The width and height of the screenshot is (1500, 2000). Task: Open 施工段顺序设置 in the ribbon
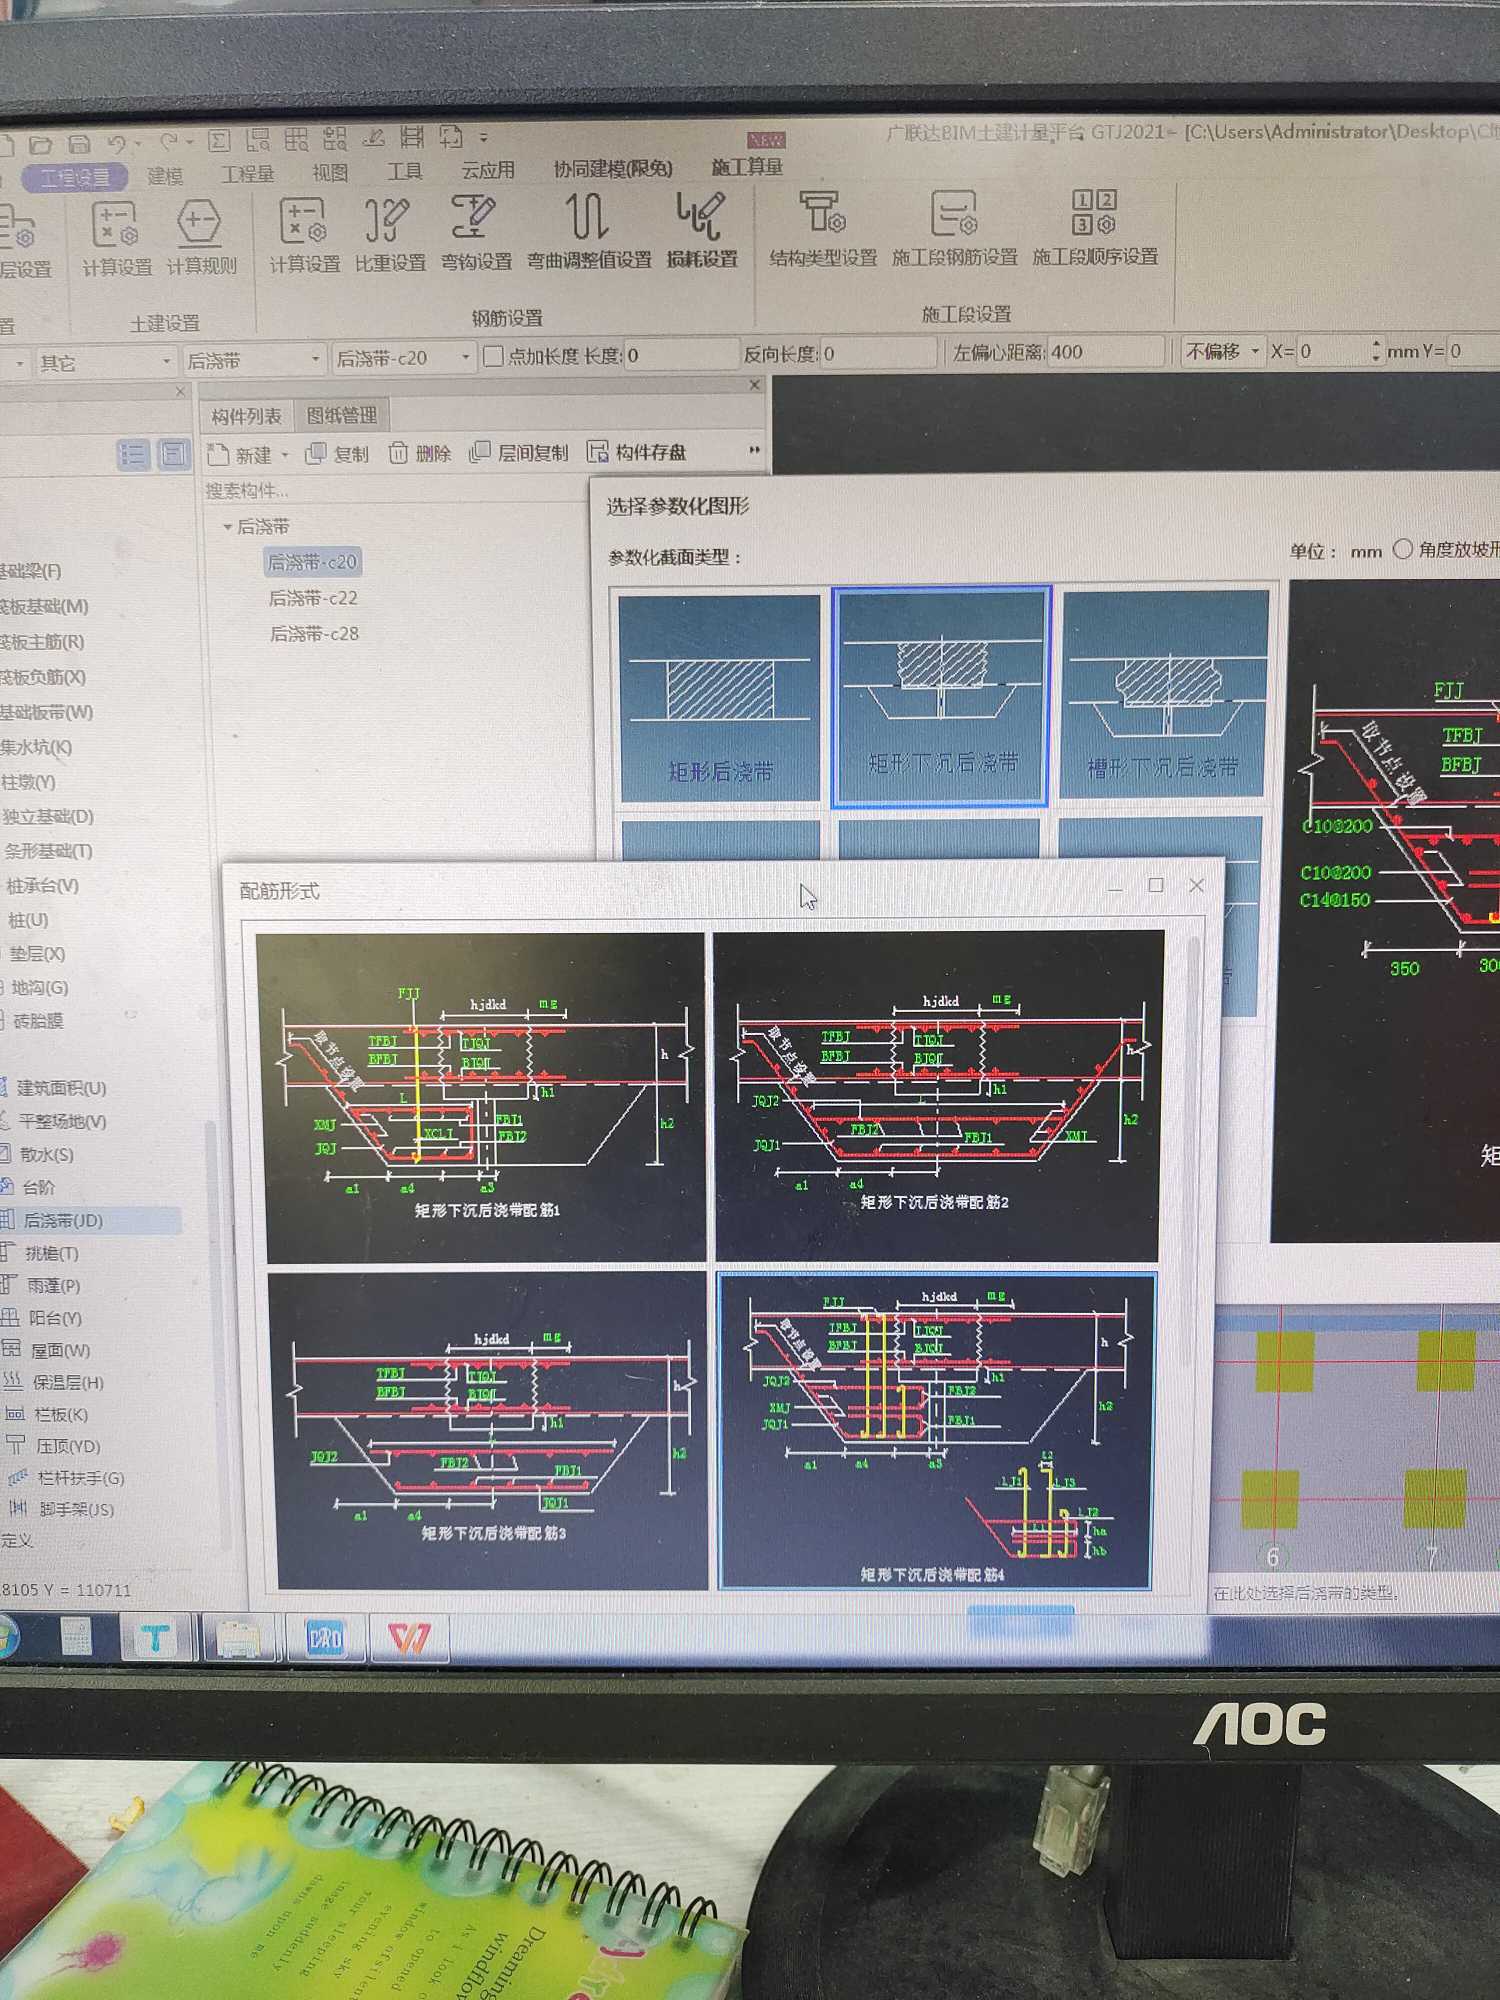(x=1095, y=227)
